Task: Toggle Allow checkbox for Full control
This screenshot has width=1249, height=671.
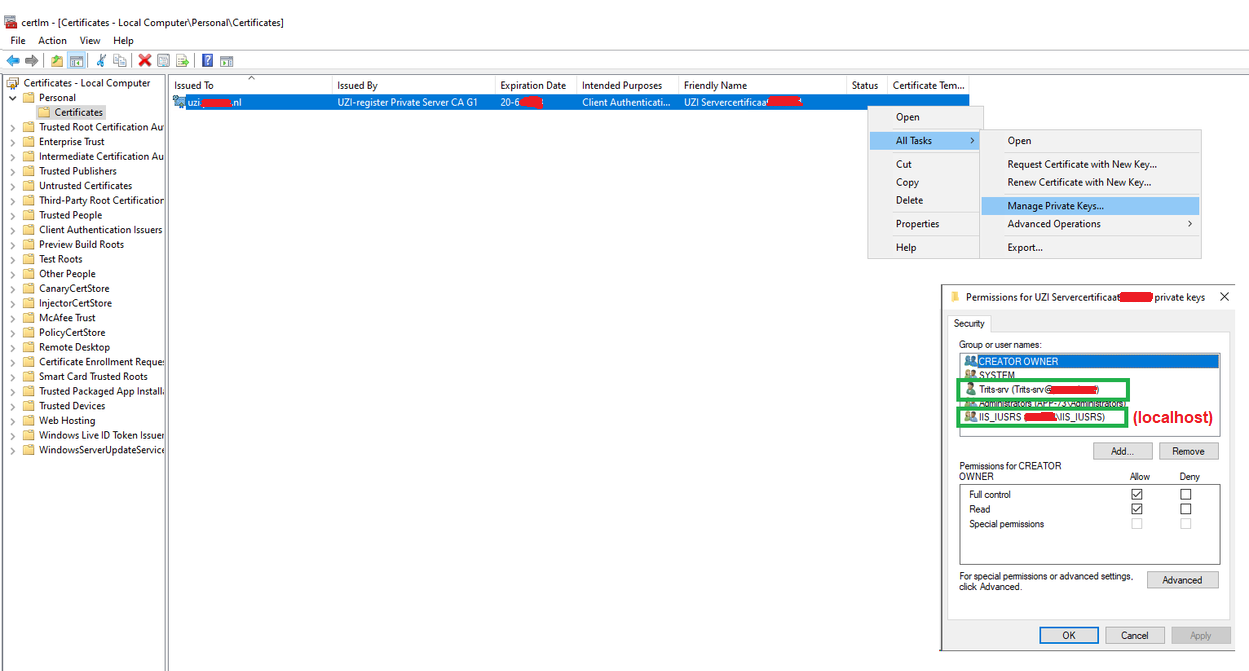Action: coord(1136,494)
